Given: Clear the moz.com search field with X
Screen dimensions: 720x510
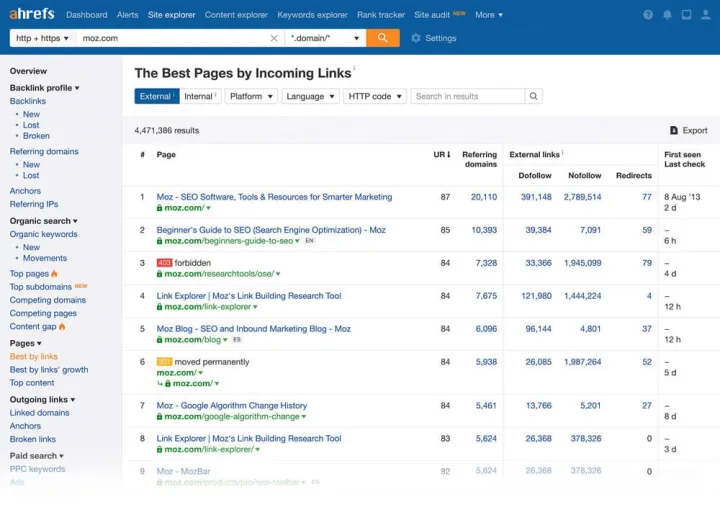Looking at the screenshot, I should point(274,38).
